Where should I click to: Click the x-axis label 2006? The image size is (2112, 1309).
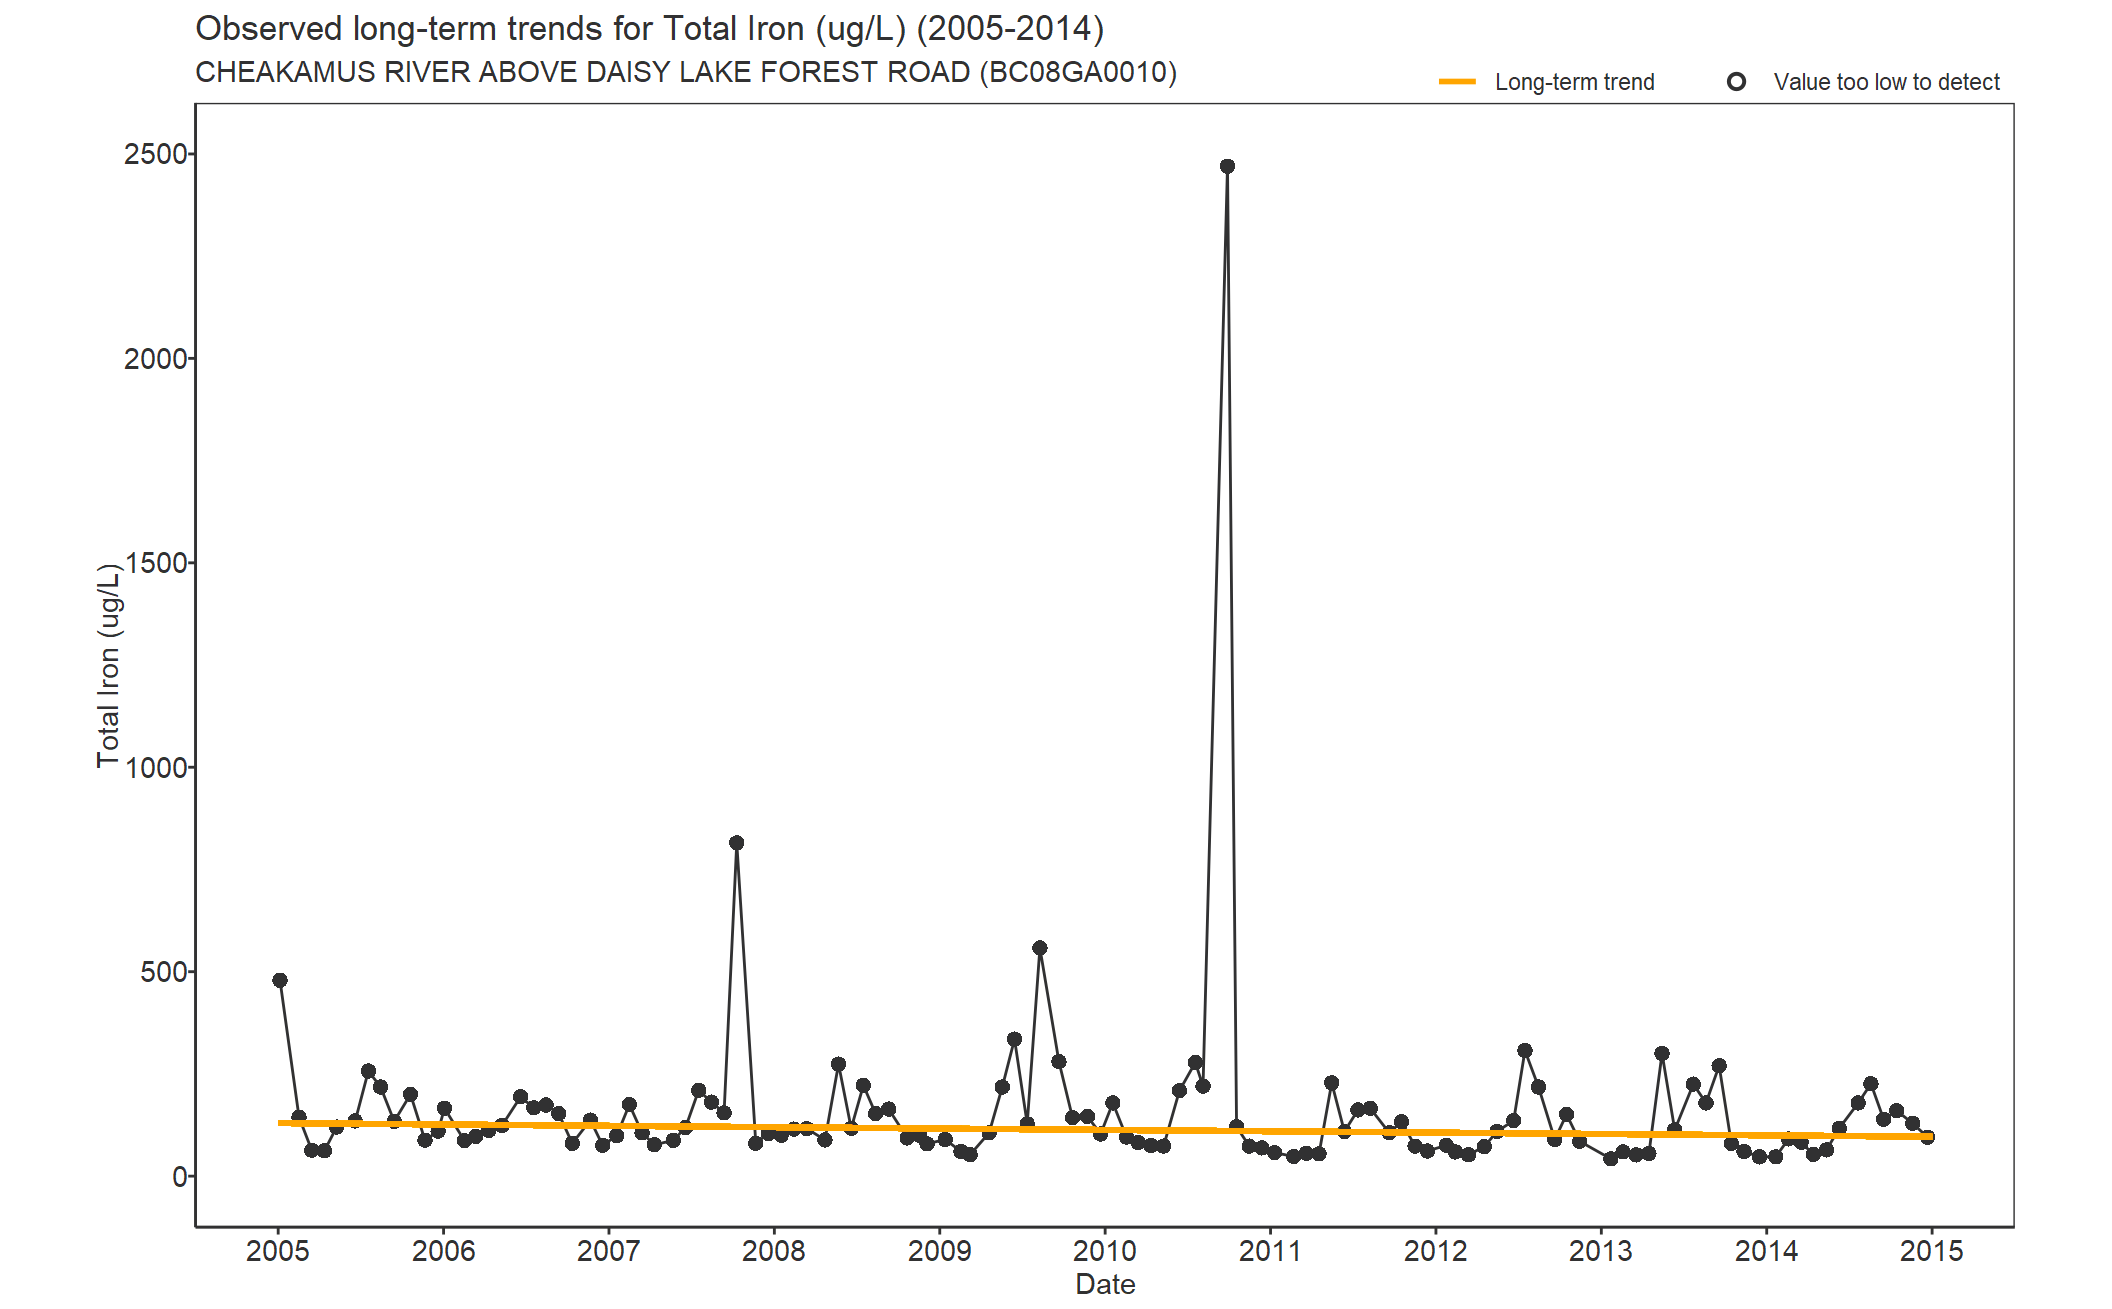(x=444, y=1251)
